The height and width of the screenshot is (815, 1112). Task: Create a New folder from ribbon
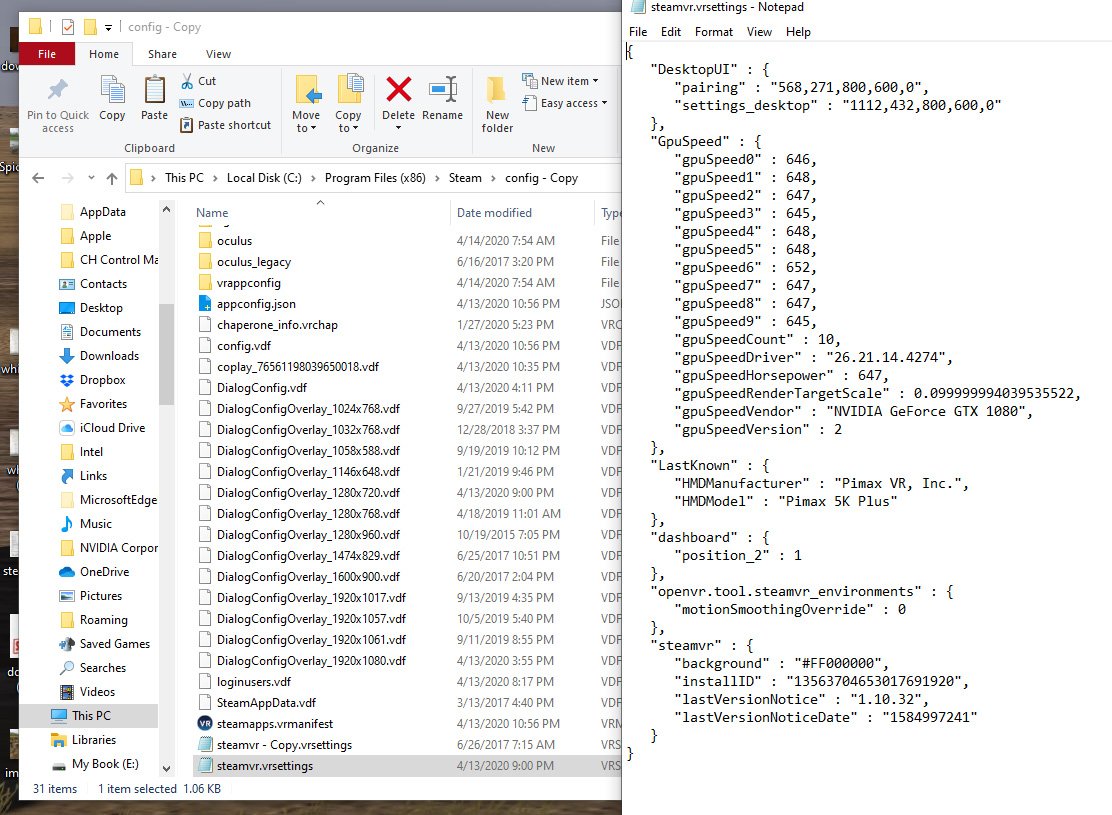(497, 104)
